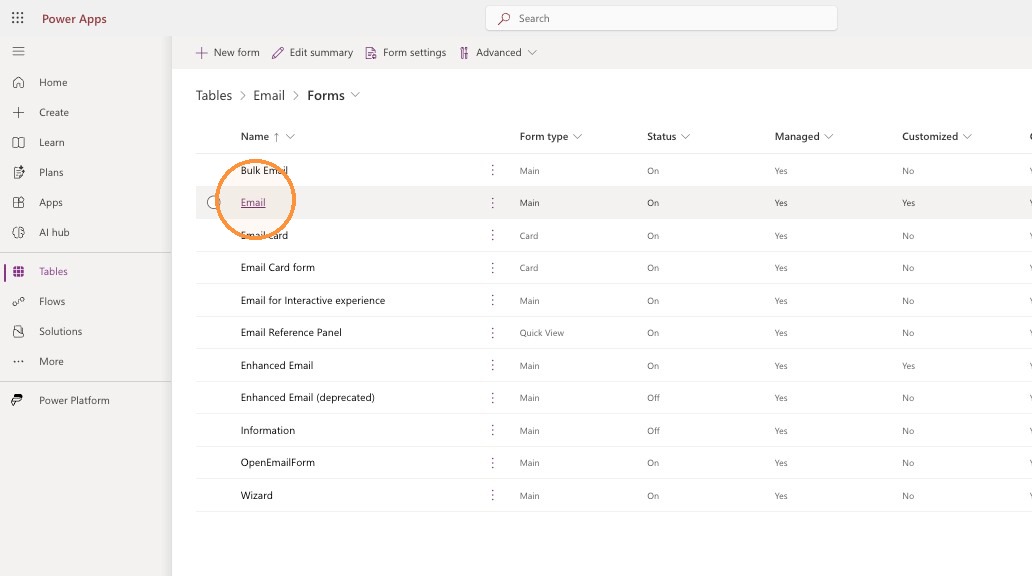Screen dimensions: 1032x576
Task: Expand the Forms breadcrumb dropdown chevron
Action: point(355,95)
